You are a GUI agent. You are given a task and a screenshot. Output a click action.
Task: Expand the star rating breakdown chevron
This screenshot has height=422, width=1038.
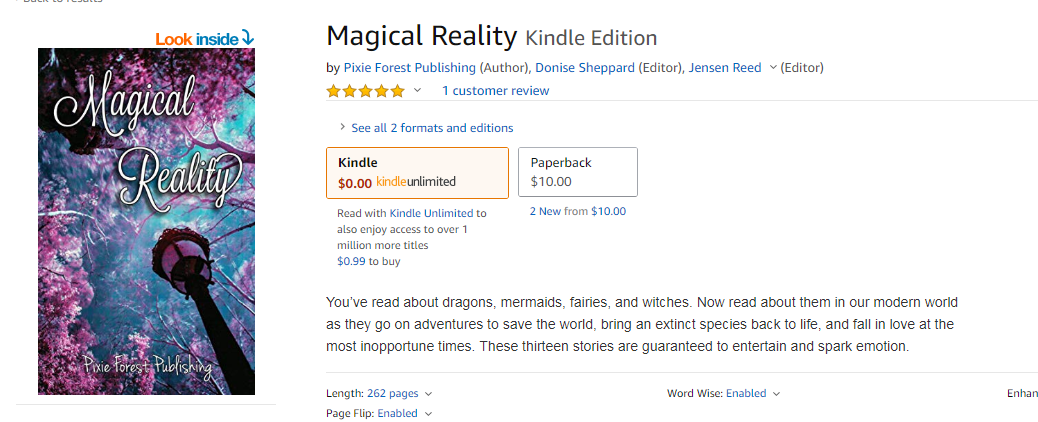[x=417, y=91]
